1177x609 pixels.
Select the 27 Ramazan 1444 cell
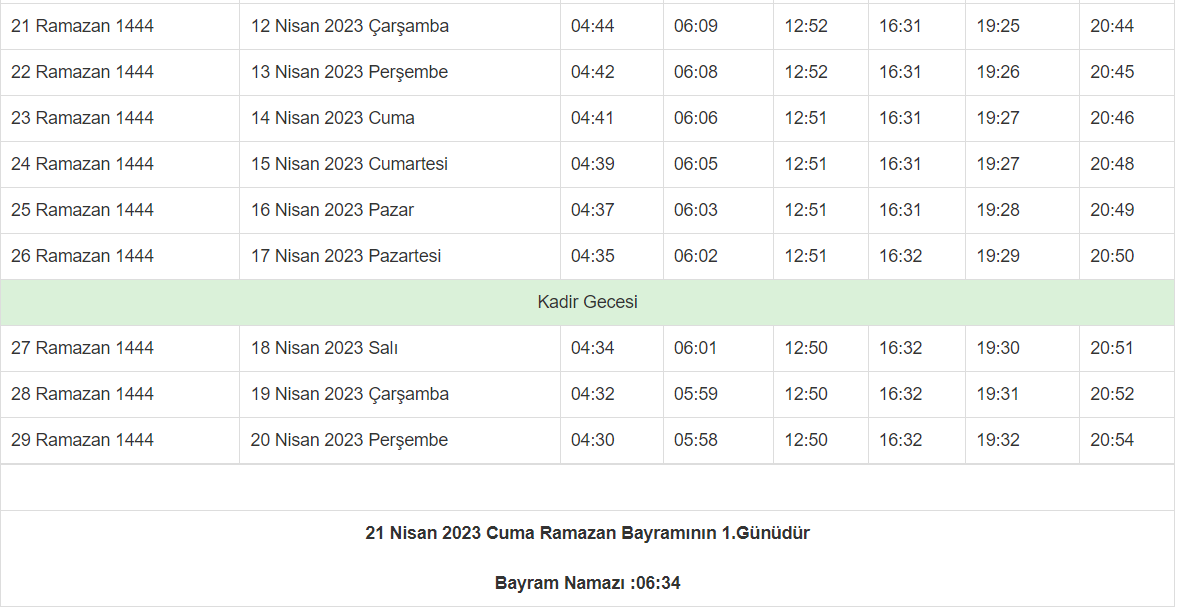tap(83, 348)
